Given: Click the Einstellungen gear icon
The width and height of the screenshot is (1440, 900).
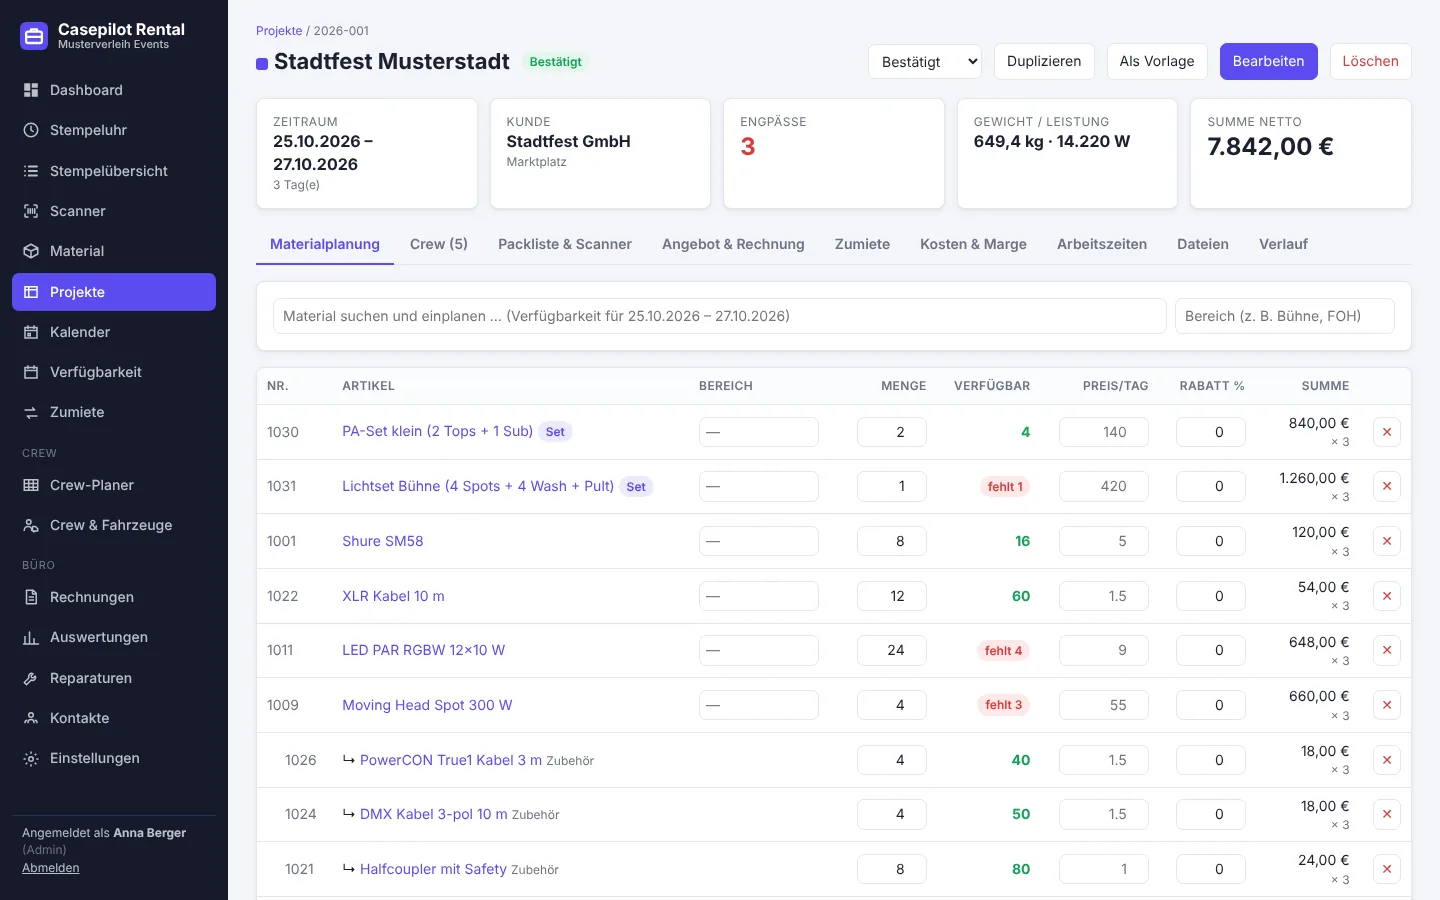Looking at the screenshot, I should click(31, 758).
